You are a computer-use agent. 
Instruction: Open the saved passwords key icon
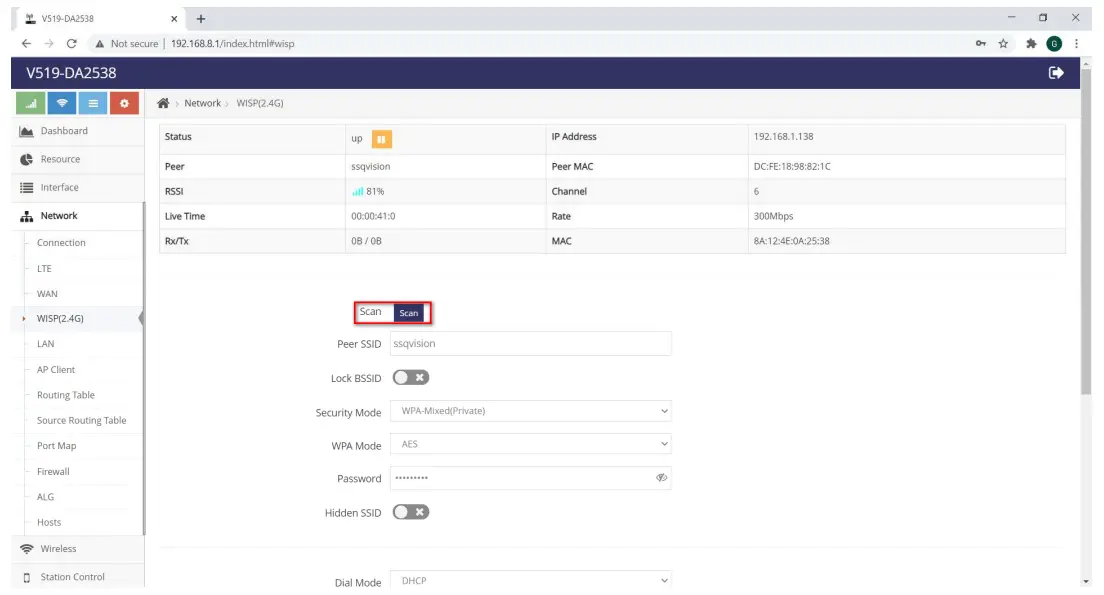(x=981, y=44)
